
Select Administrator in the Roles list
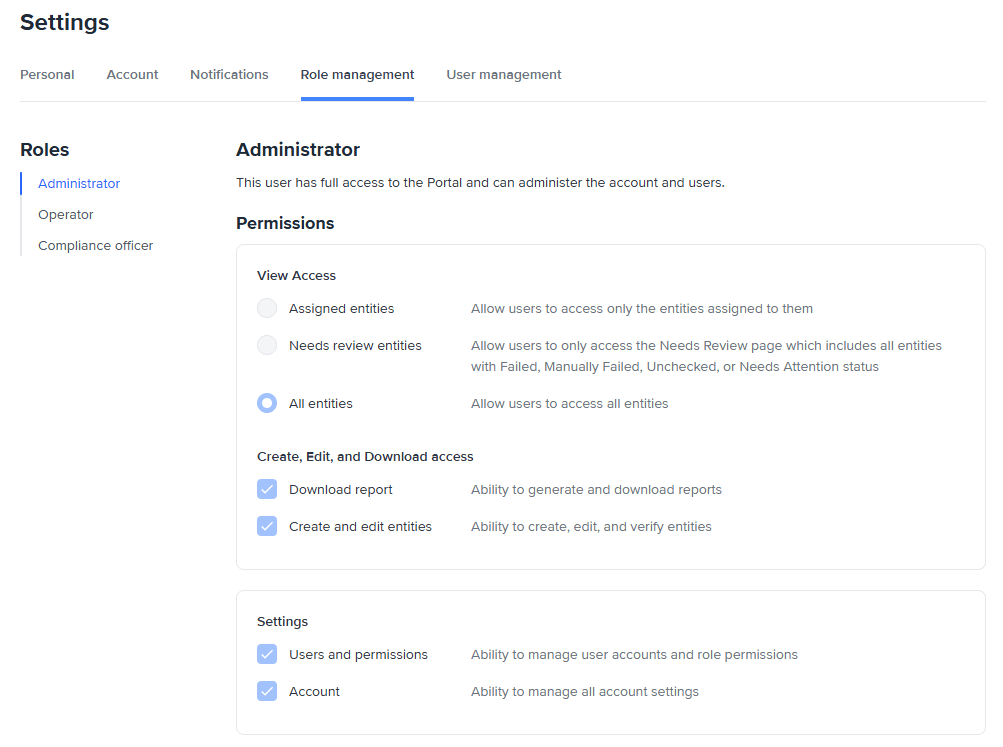[x=79, y=184]
